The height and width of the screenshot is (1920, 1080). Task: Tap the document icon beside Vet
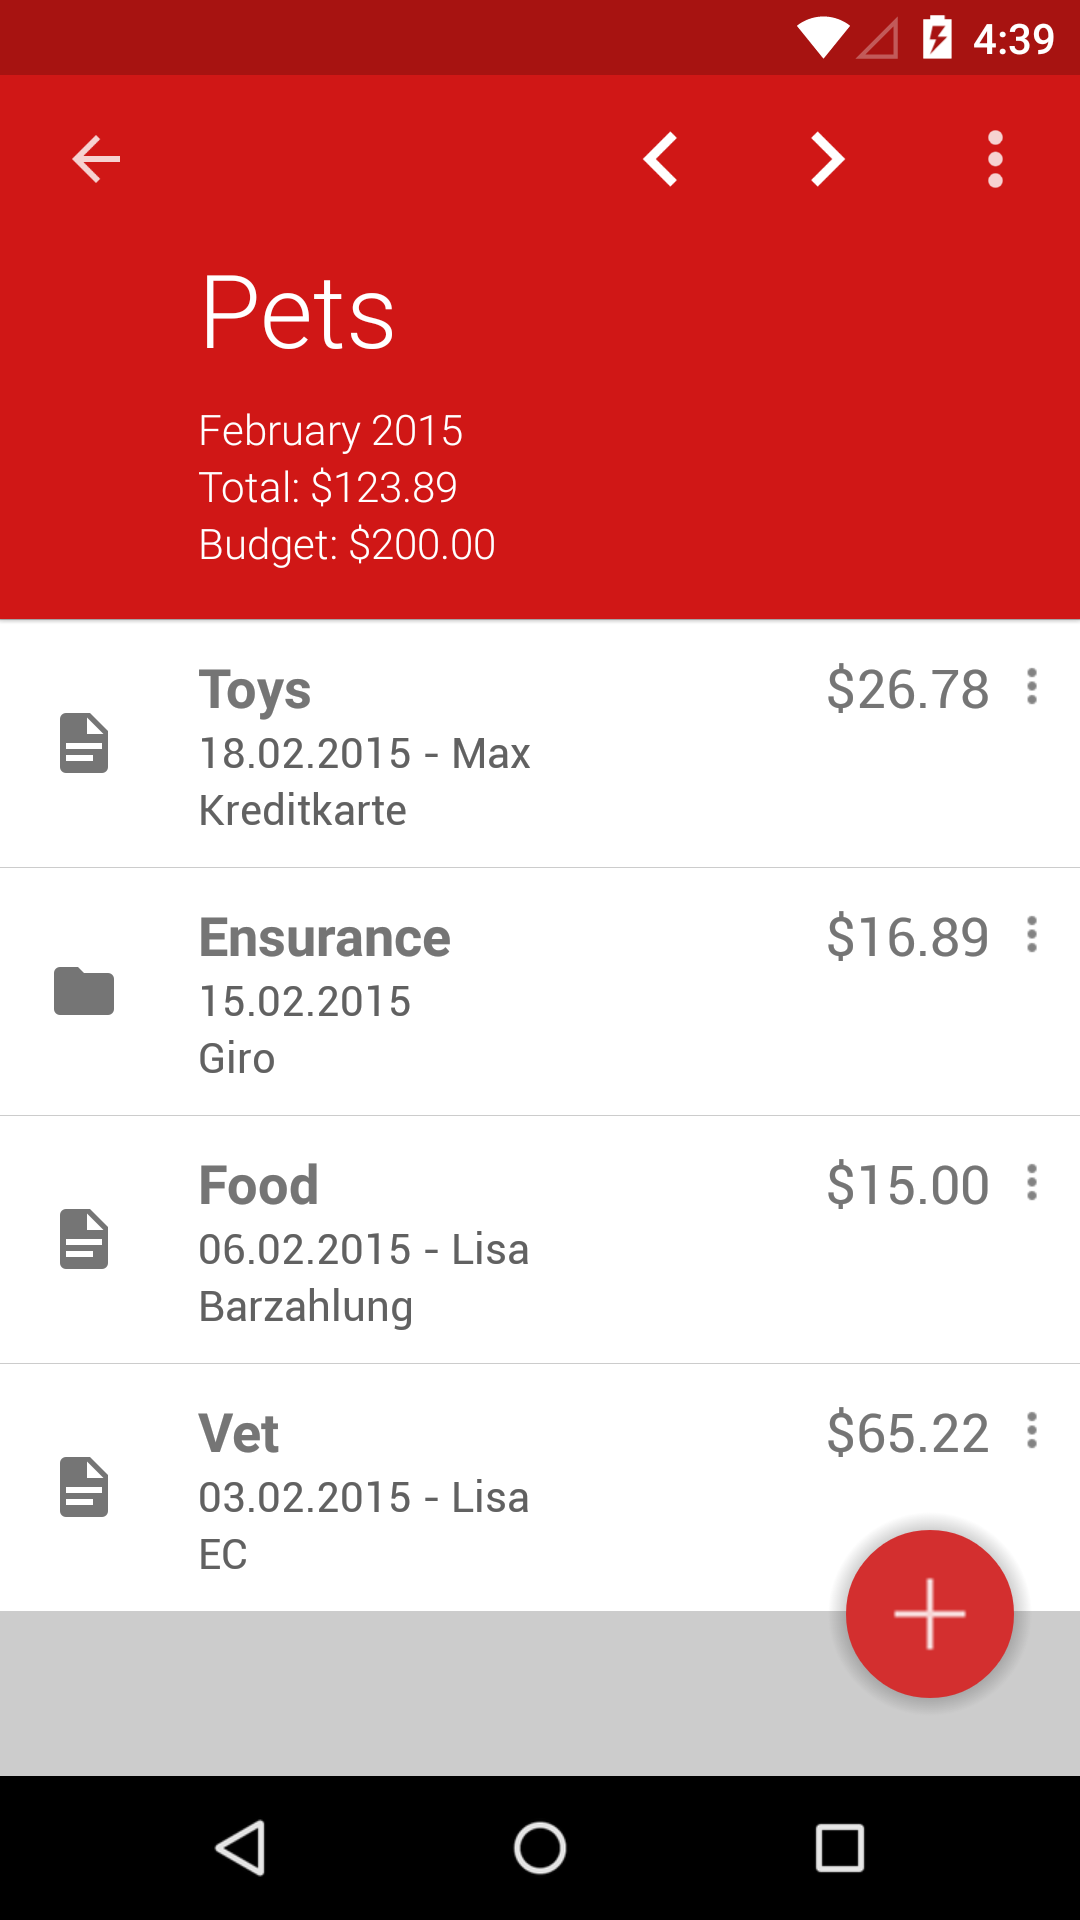coord(84,1487)
